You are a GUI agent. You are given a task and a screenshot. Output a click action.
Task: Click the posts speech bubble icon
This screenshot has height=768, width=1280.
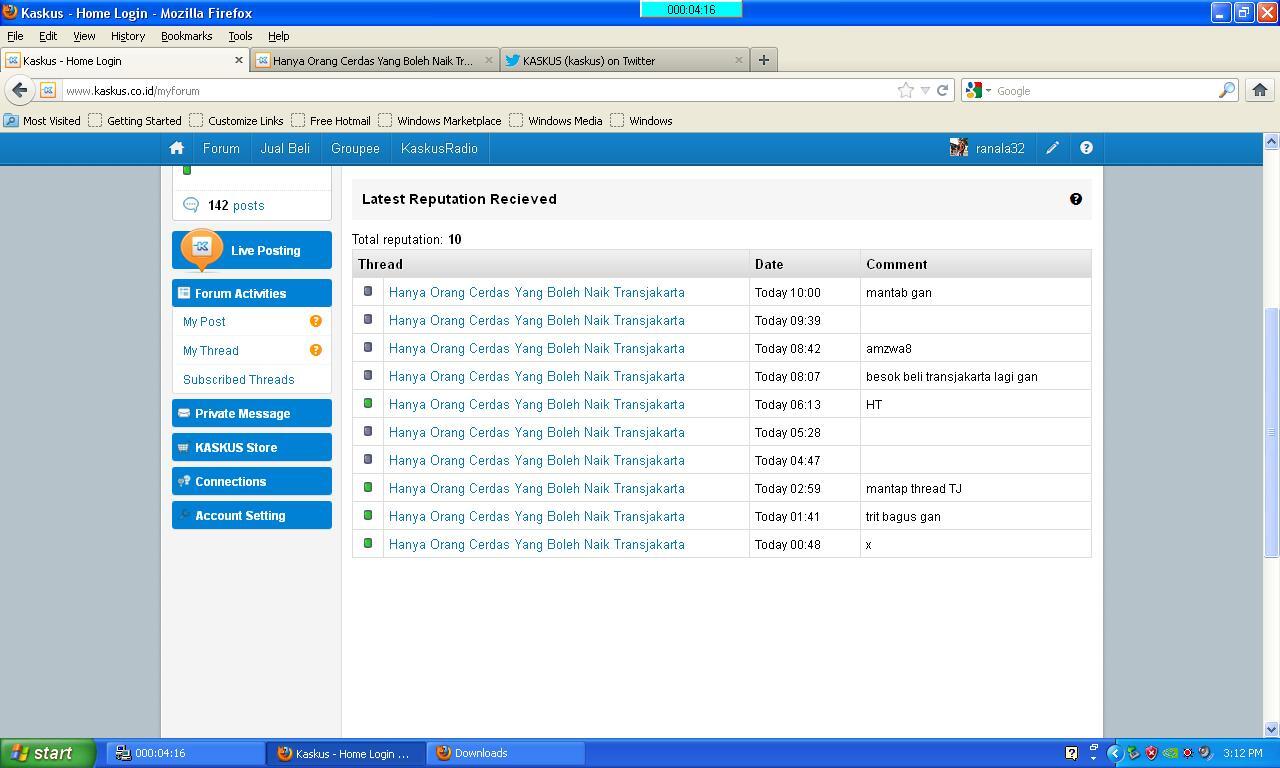click(191, 205)
